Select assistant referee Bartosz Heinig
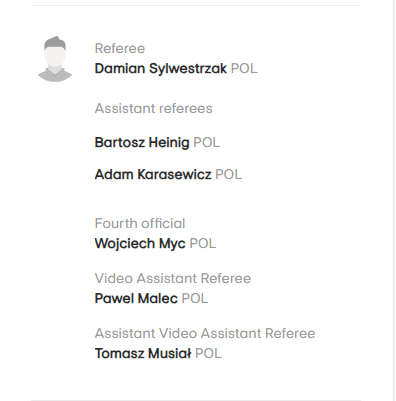This screenshot has height=401, width=396. (x=142, y=143)
